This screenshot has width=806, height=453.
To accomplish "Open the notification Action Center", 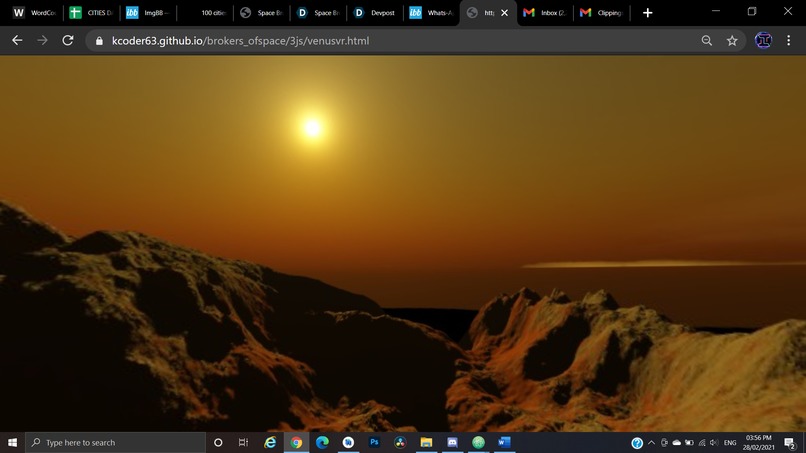I will coord(790,443).
